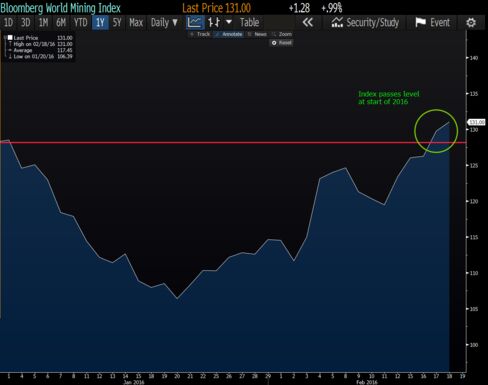488x385 pixels.
Task: Choose the YTD range
Action: [80, 23]
